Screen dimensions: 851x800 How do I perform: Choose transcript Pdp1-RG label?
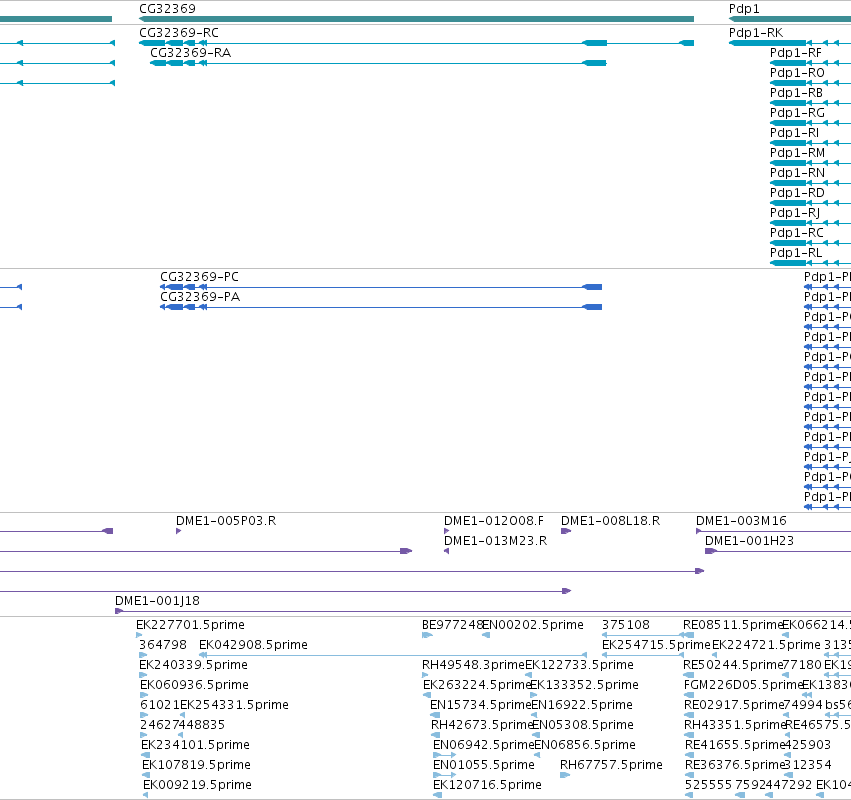(x=797, y=113)
